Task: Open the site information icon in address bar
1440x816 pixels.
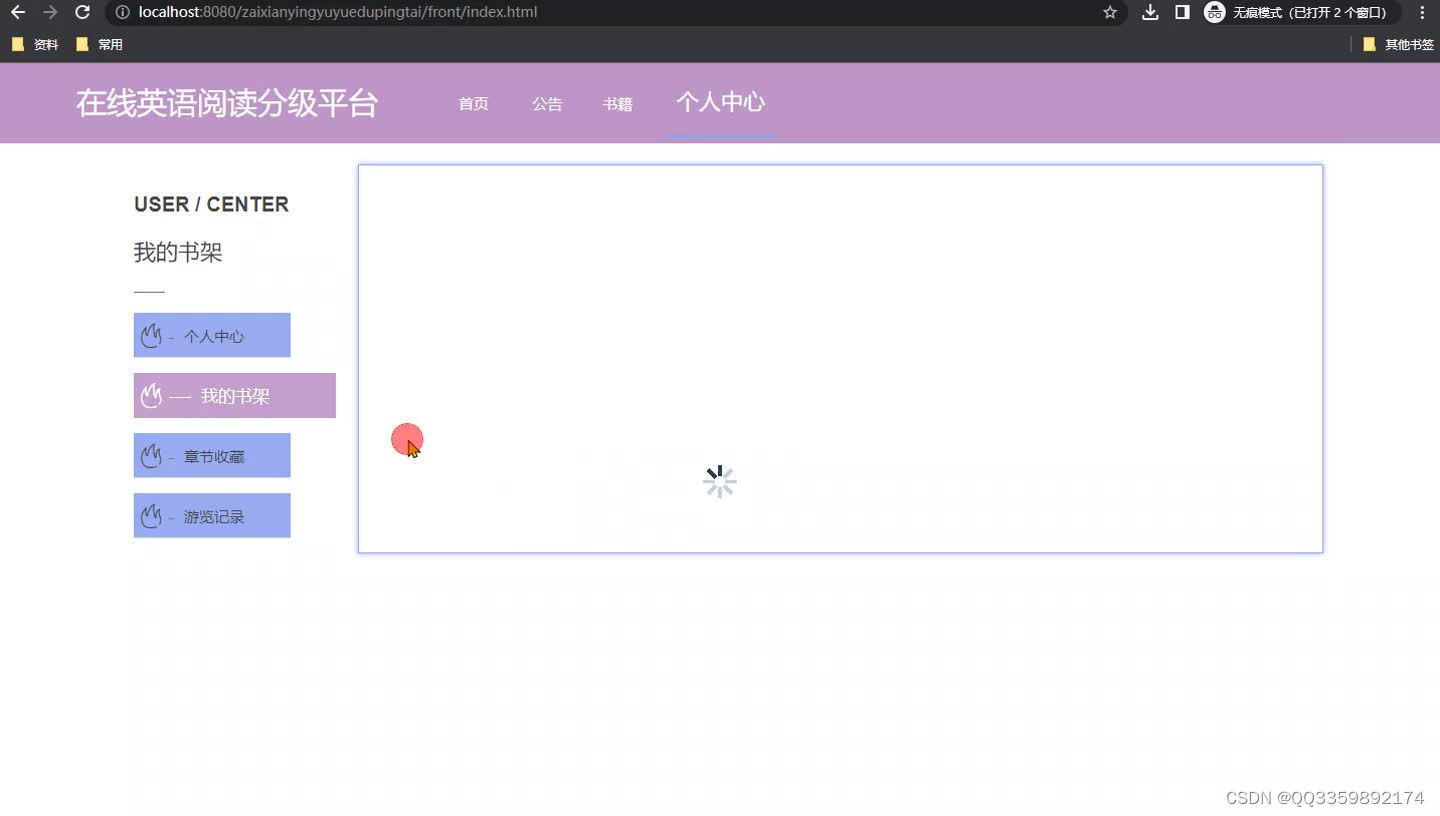Action: point(122,12)
